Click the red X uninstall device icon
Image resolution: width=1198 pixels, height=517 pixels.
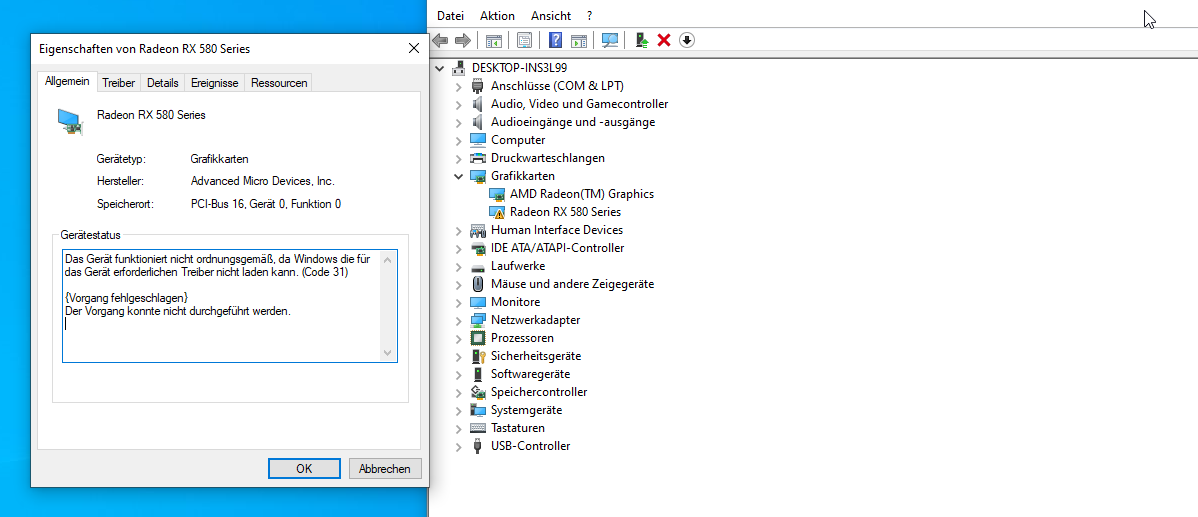(664, 40)
